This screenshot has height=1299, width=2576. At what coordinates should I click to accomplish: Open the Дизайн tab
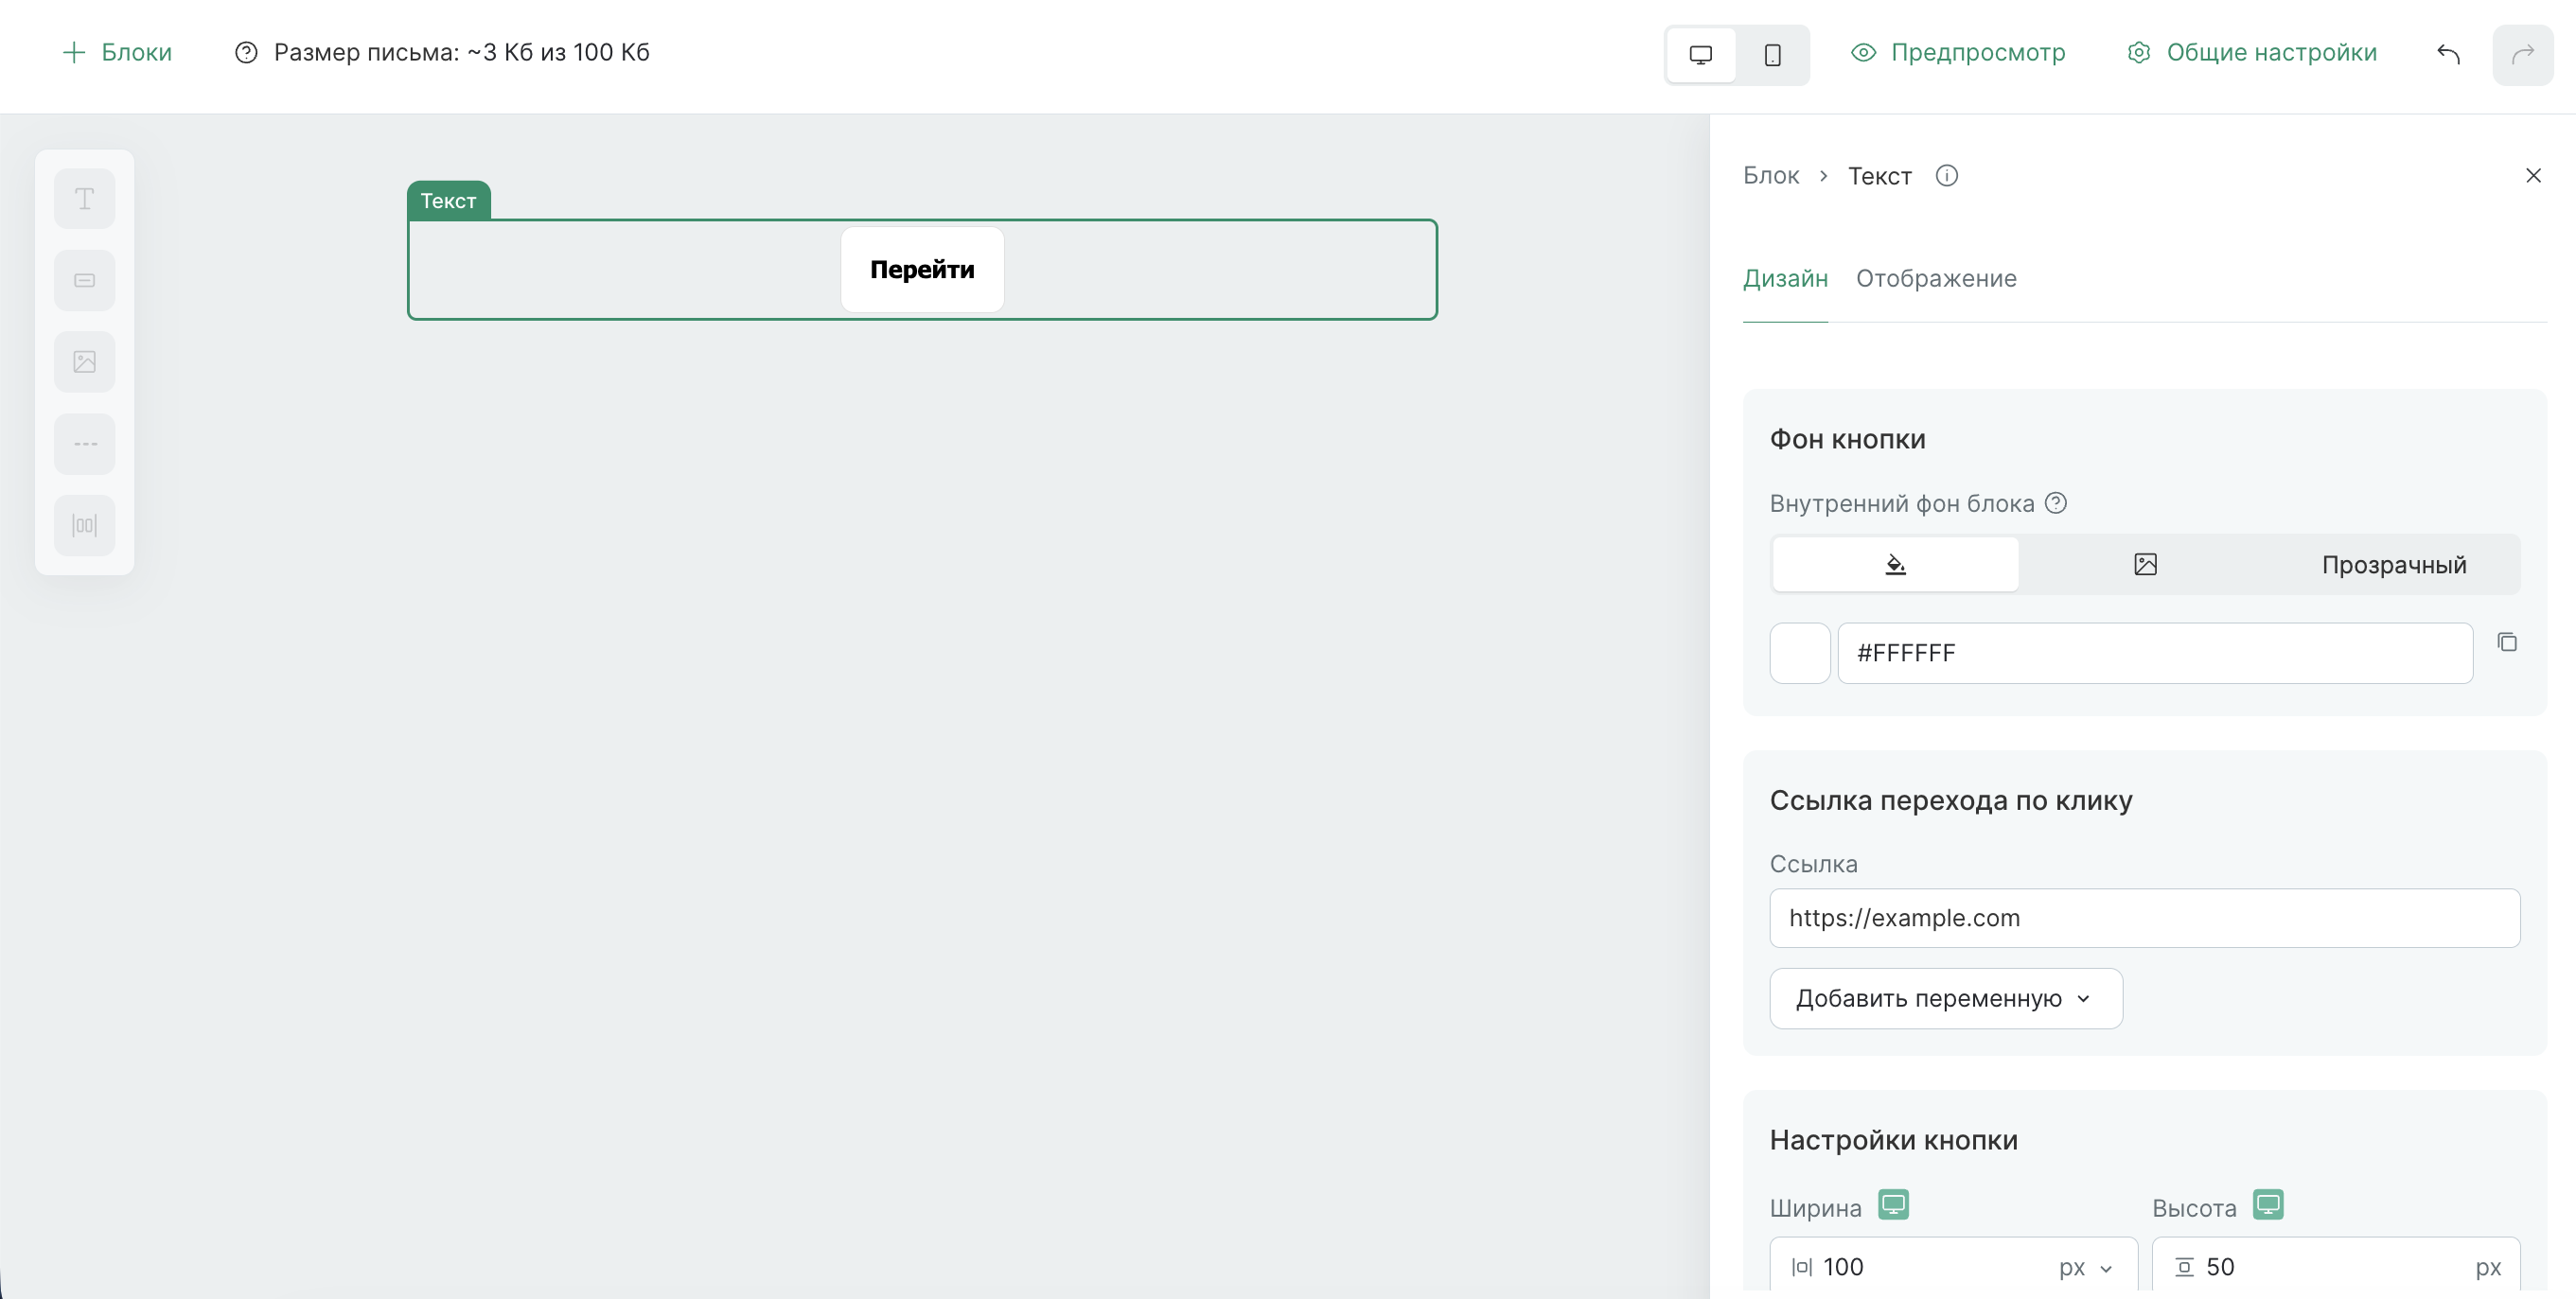(1785, 279)
